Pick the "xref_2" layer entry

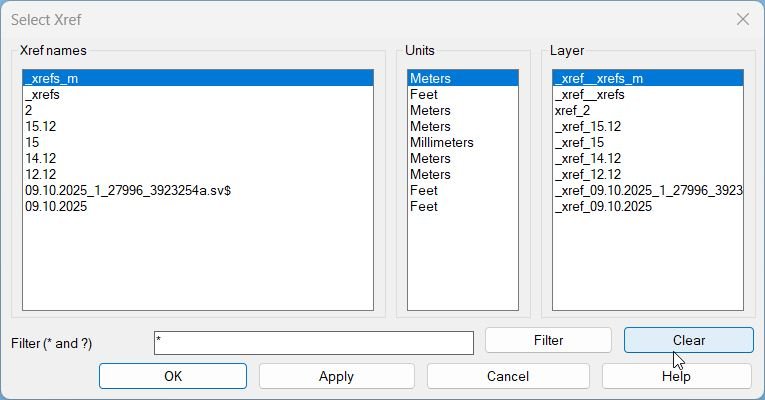[572, 110]
